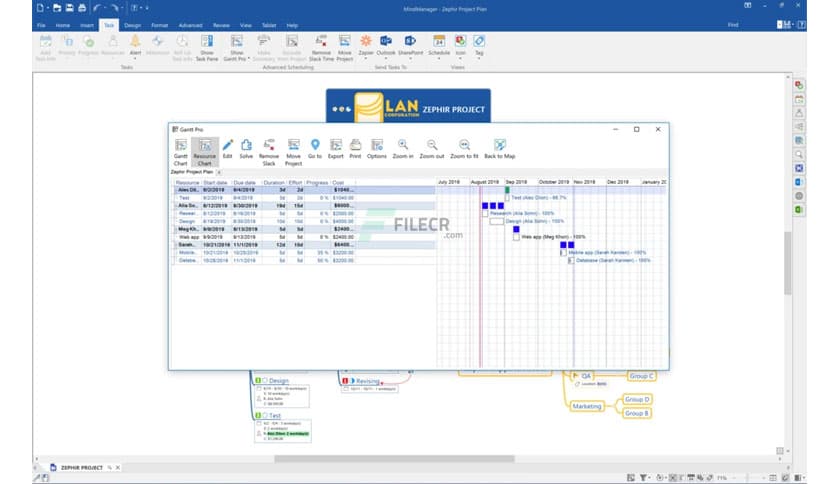Select the Marketing topic on the map
The image size is (836, 484).
tap(586, 406)
